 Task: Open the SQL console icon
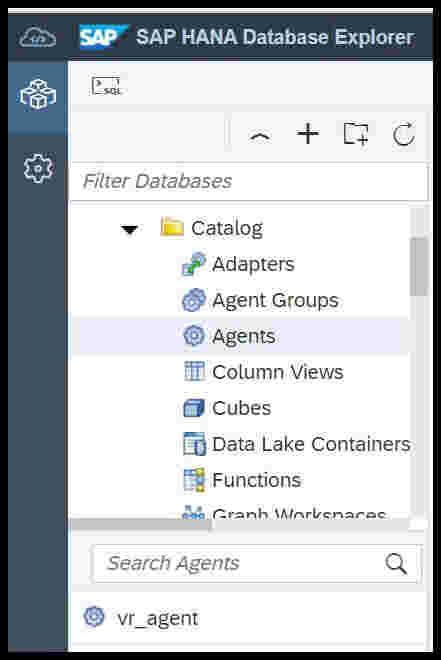pos(106,86)
